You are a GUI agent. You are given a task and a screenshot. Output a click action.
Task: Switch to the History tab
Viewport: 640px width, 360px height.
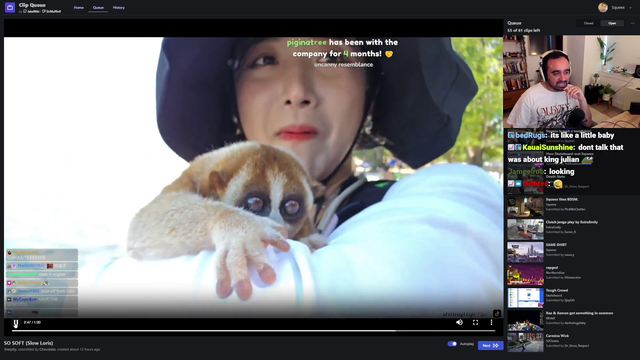tap(119, 8)
